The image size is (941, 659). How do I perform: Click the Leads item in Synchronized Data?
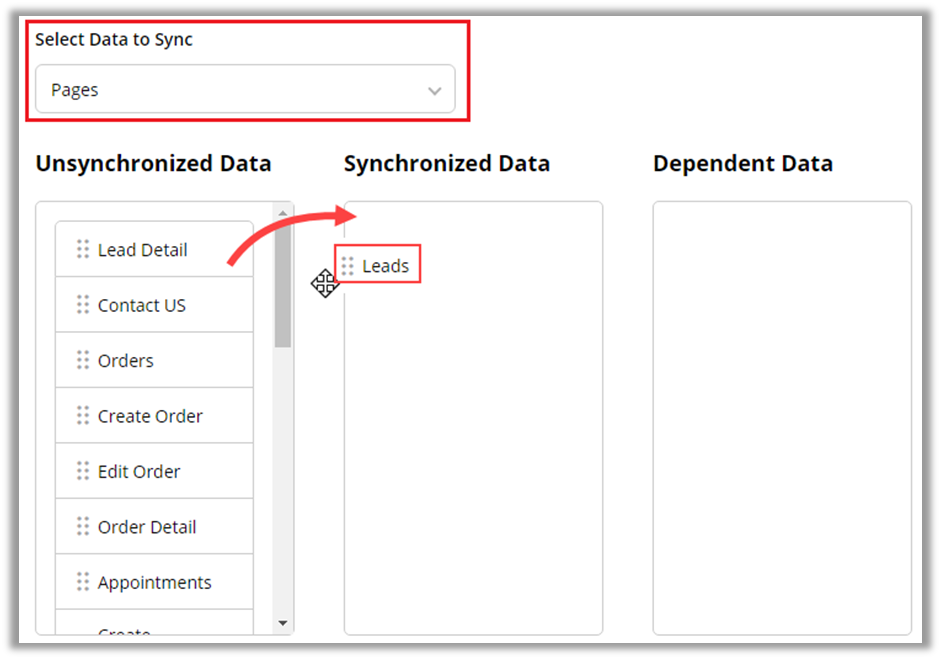coord(385,266)
